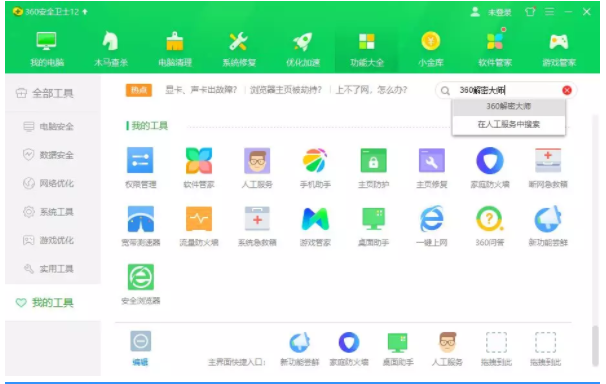
Task: Open 家庭防火墙 shortcut in bottom bar
Action: 349,348
